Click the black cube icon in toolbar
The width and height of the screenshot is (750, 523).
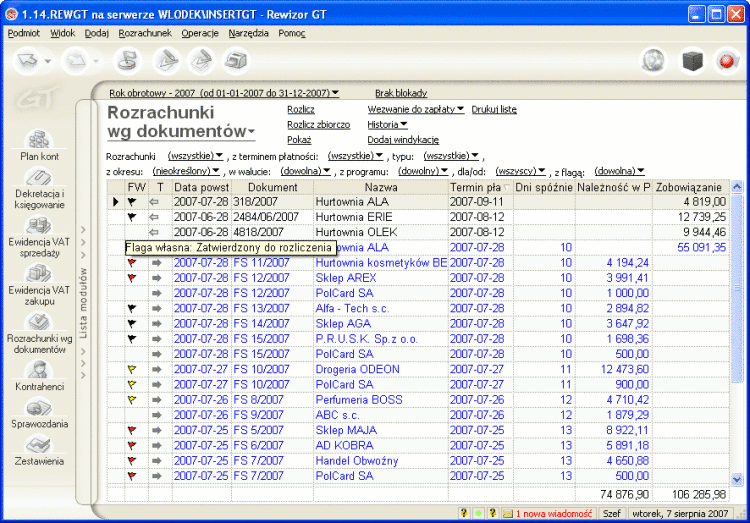click(x=691, y=61)
